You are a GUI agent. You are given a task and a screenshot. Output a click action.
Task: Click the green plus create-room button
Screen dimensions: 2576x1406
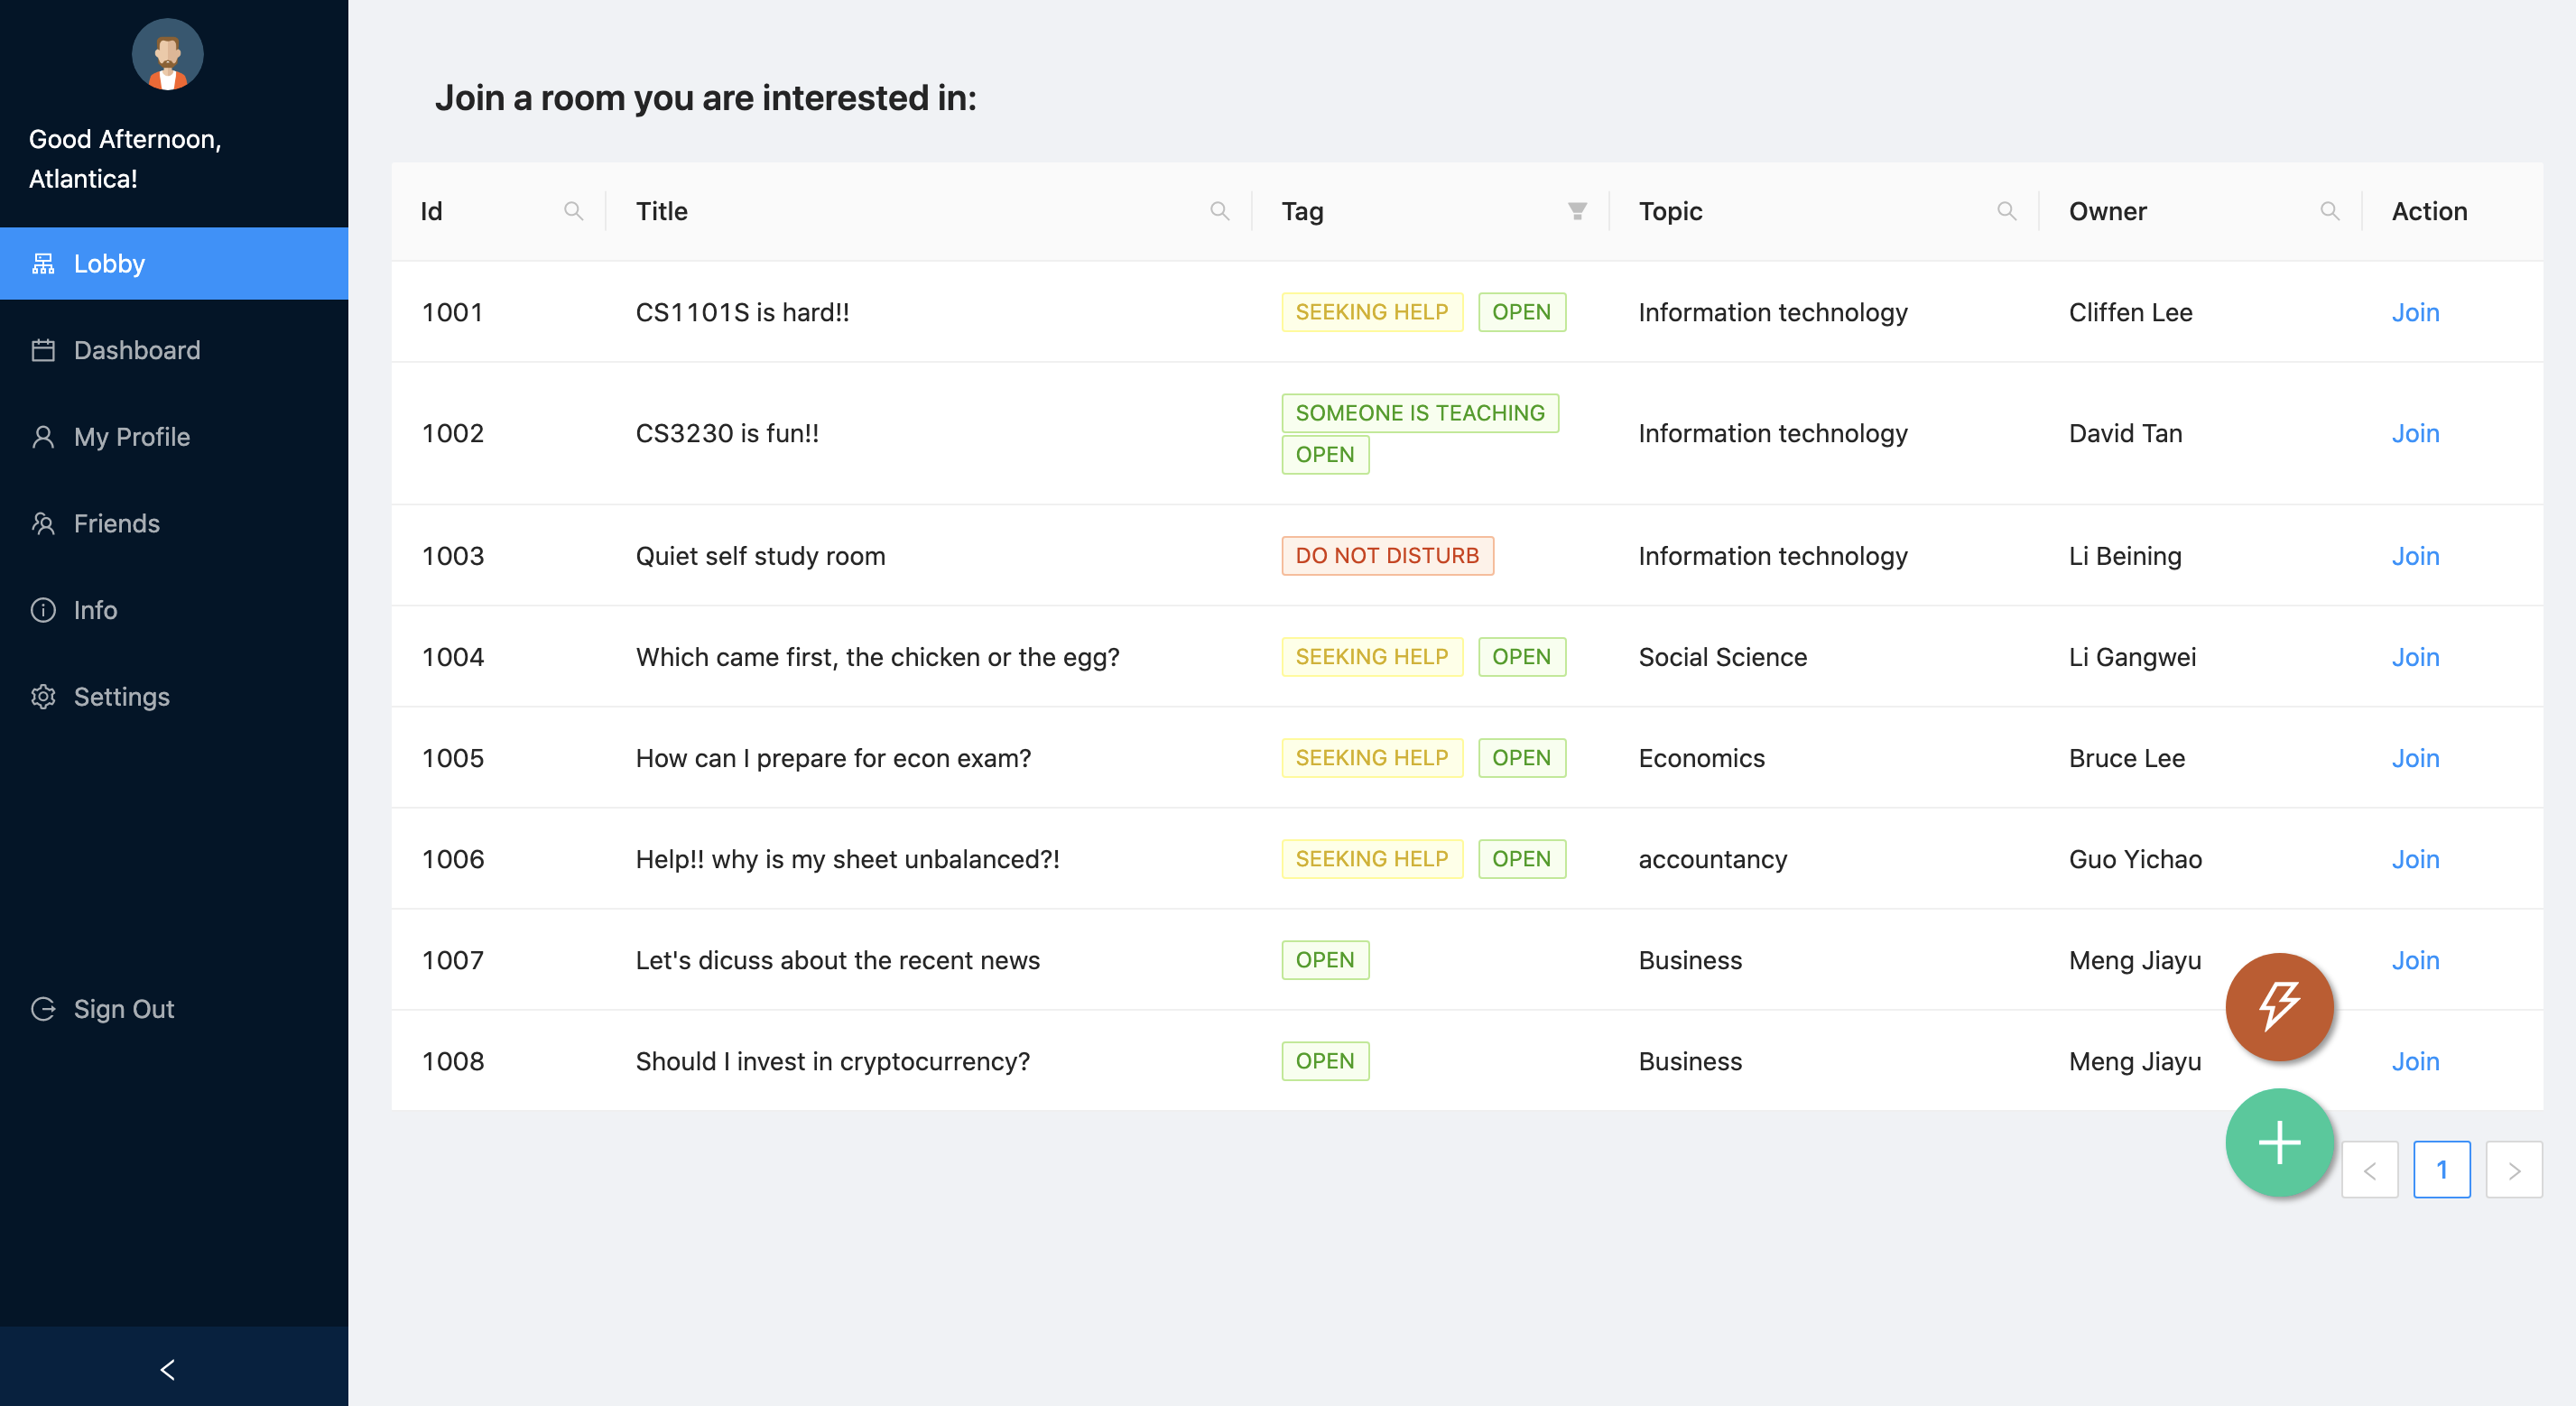[x=2279, y=1142]
